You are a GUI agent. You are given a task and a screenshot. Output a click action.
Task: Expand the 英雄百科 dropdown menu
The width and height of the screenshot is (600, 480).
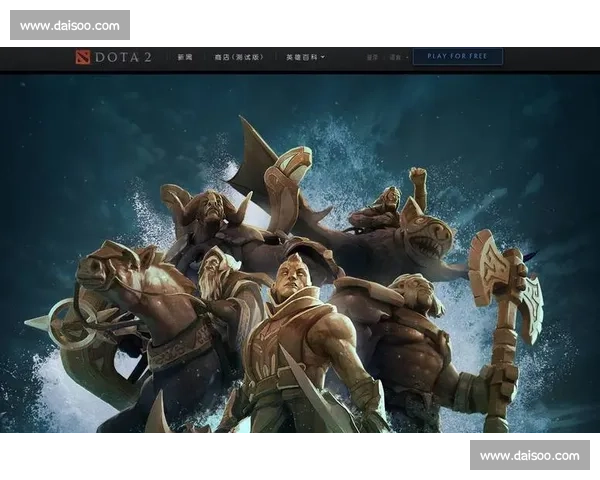click(x=304, y=57)
